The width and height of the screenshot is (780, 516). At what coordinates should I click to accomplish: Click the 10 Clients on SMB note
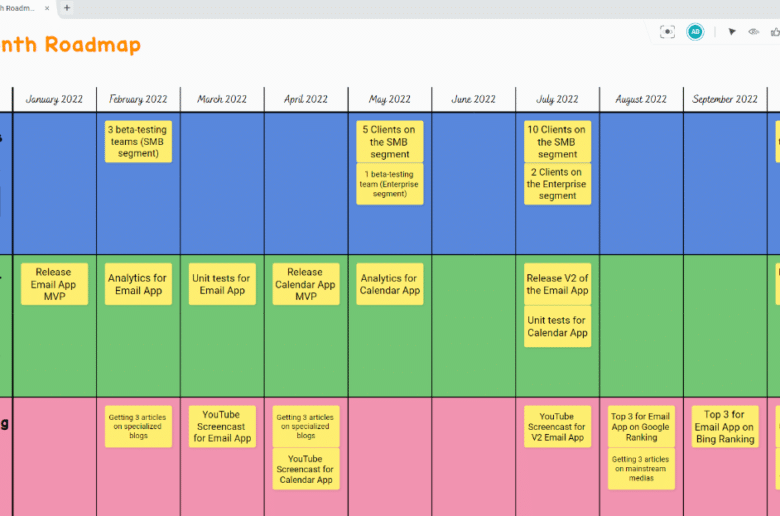[x=557, y=141]
